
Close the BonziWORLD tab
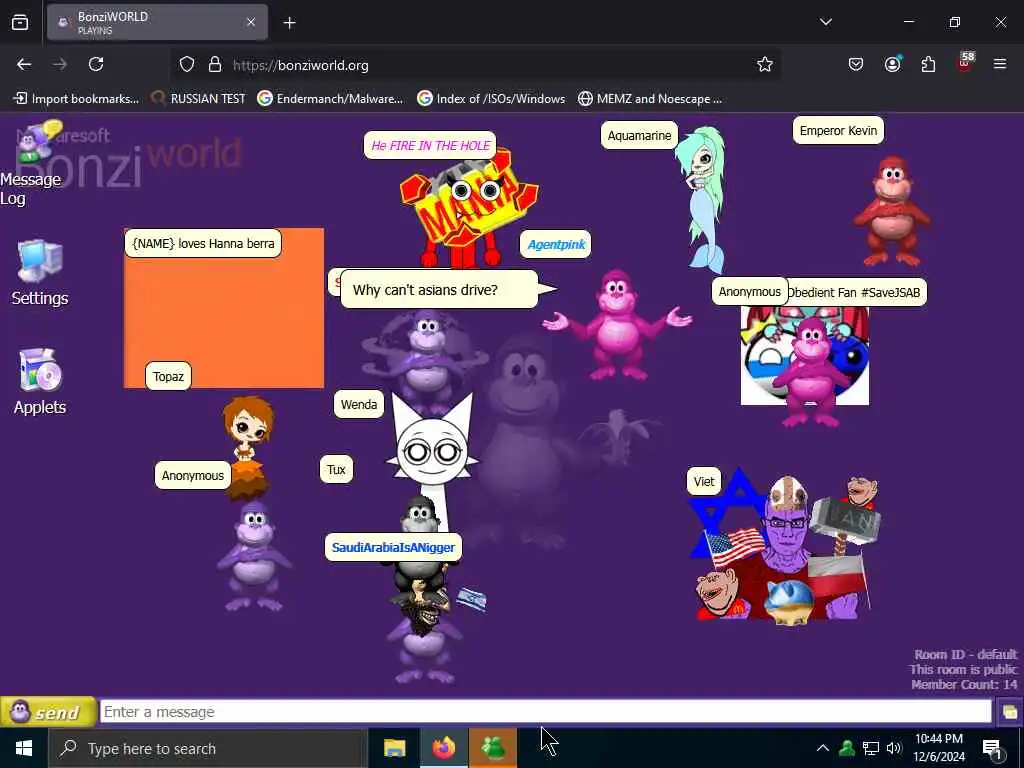coord(251,22)
